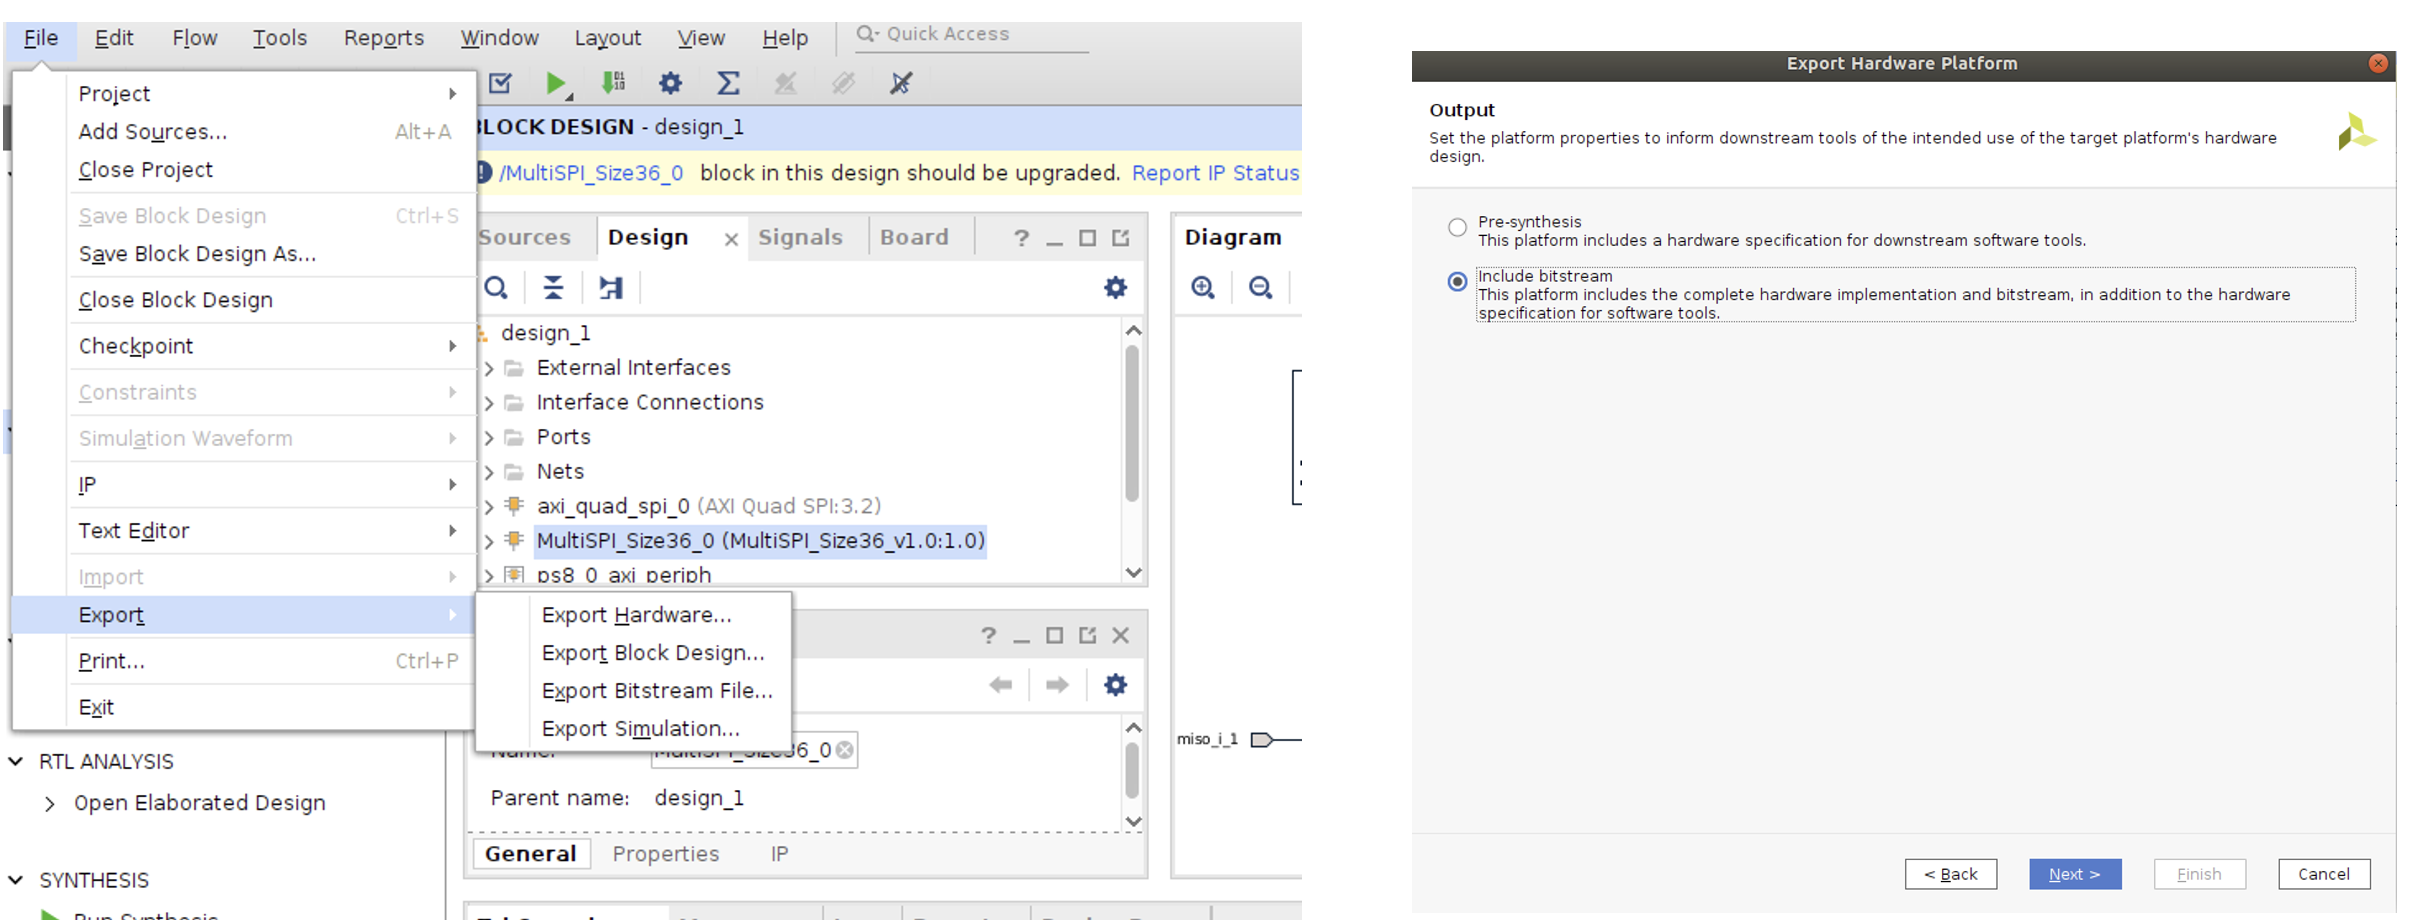Expand the axi_quad_spi_0 tree node
The image size is (2418, 920).
[489, 507]
